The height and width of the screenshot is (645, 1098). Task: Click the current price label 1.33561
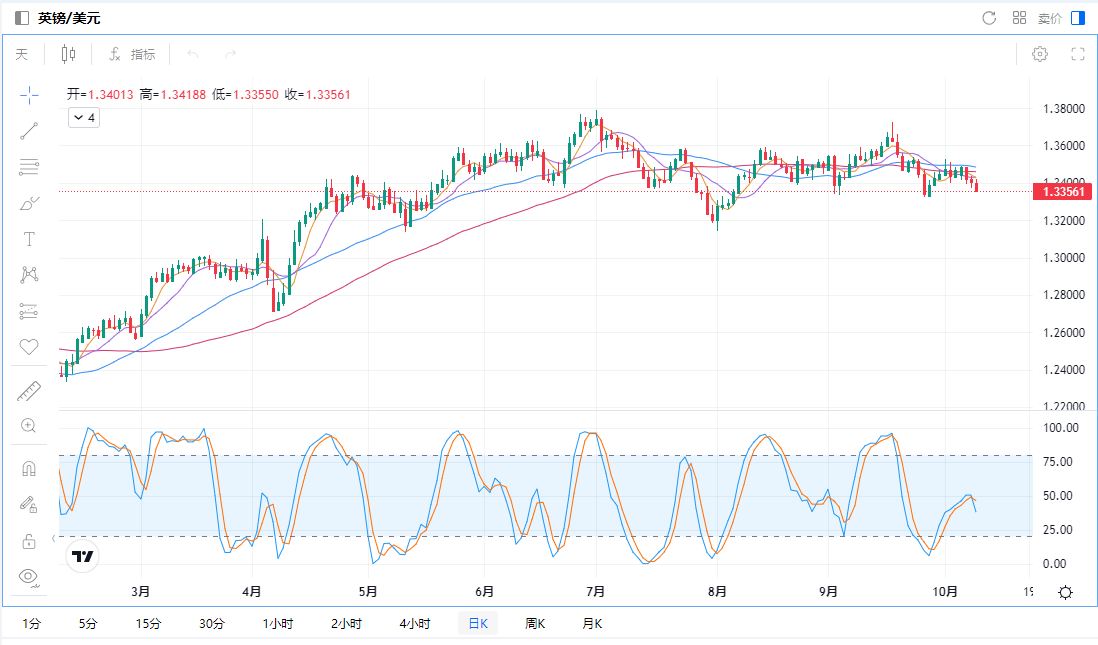point(1059,191)
